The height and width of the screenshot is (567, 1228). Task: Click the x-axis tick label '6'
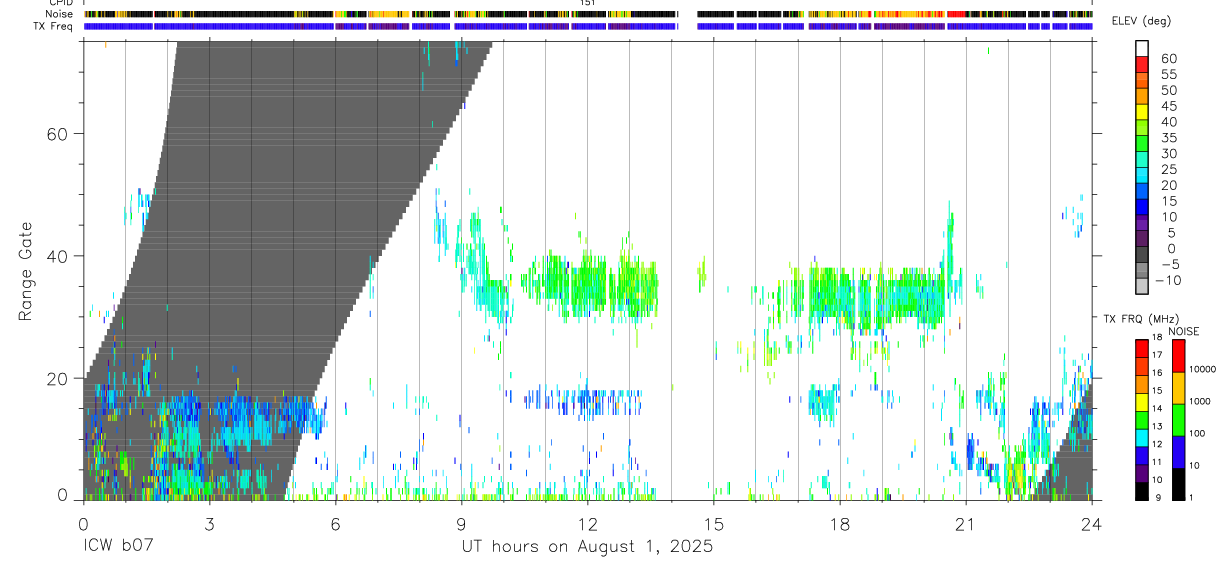point(335,523)
